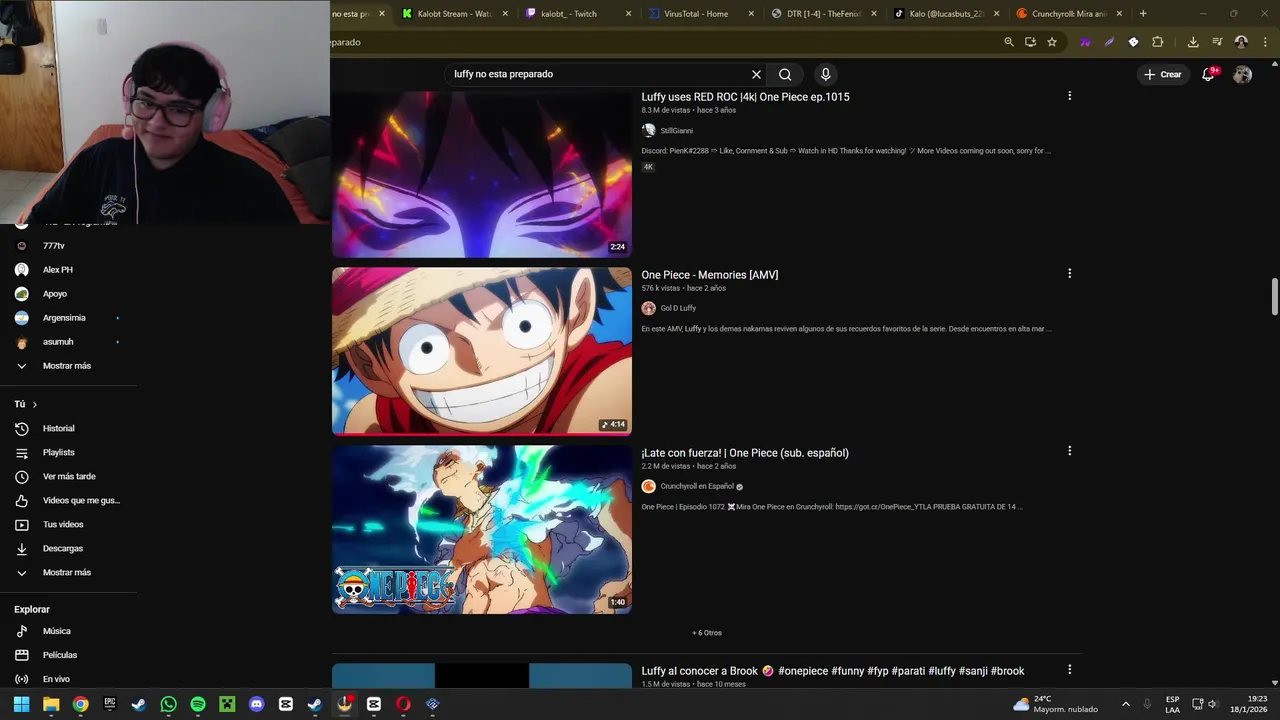Open Ver más tarde list
1280x720 pixels.
68,476
